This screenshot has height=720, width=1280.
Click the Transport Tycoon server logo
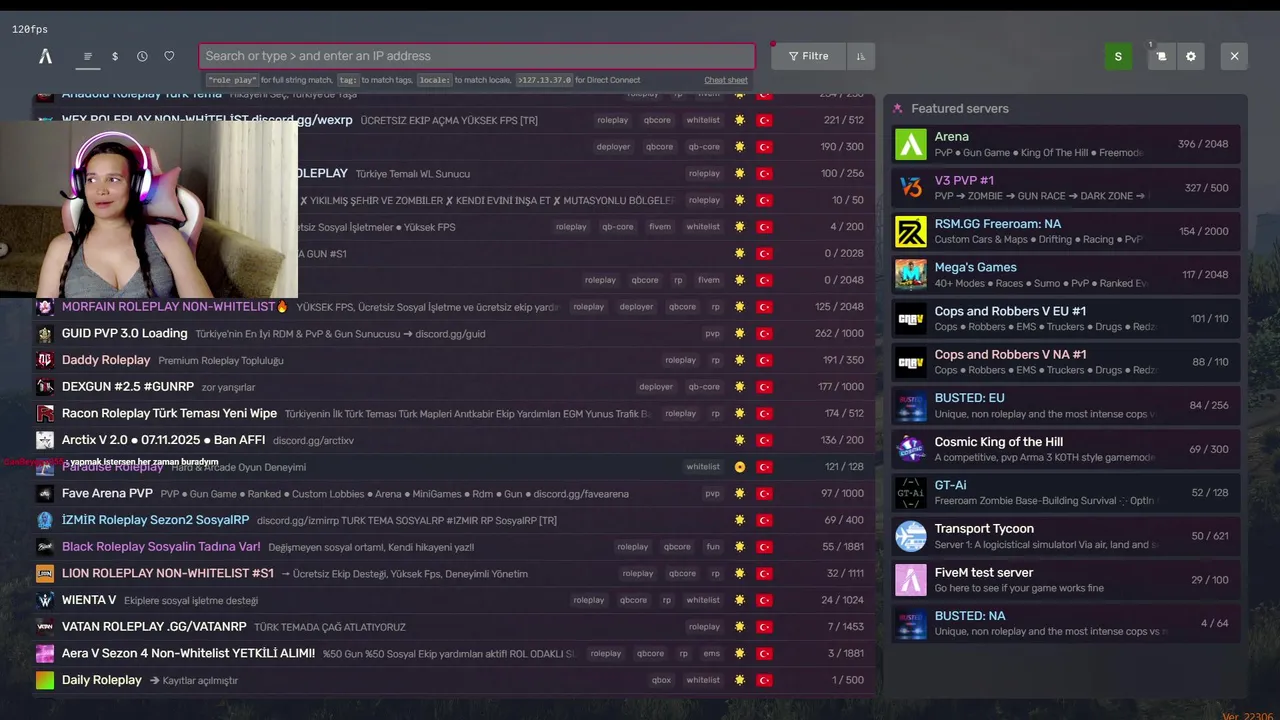[x=911, y=536]
